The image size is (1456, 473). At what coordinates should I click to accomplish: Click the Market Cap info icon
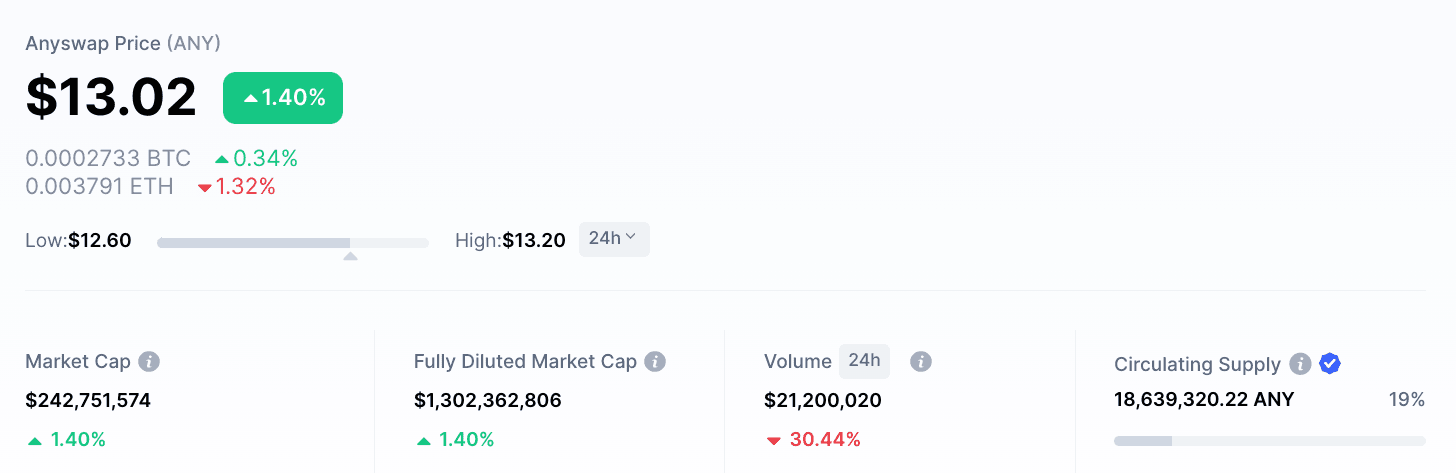[149, 362]
